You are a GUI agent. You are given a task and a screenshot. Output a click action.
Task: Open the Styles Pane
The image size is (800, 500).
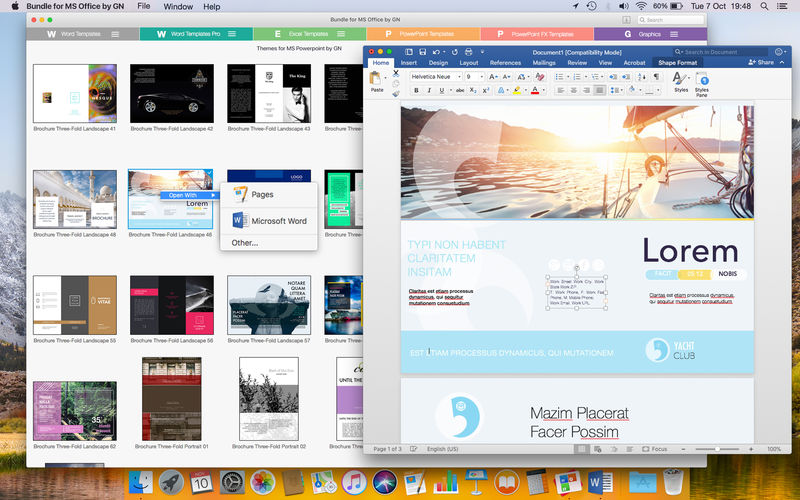[702, 84]
